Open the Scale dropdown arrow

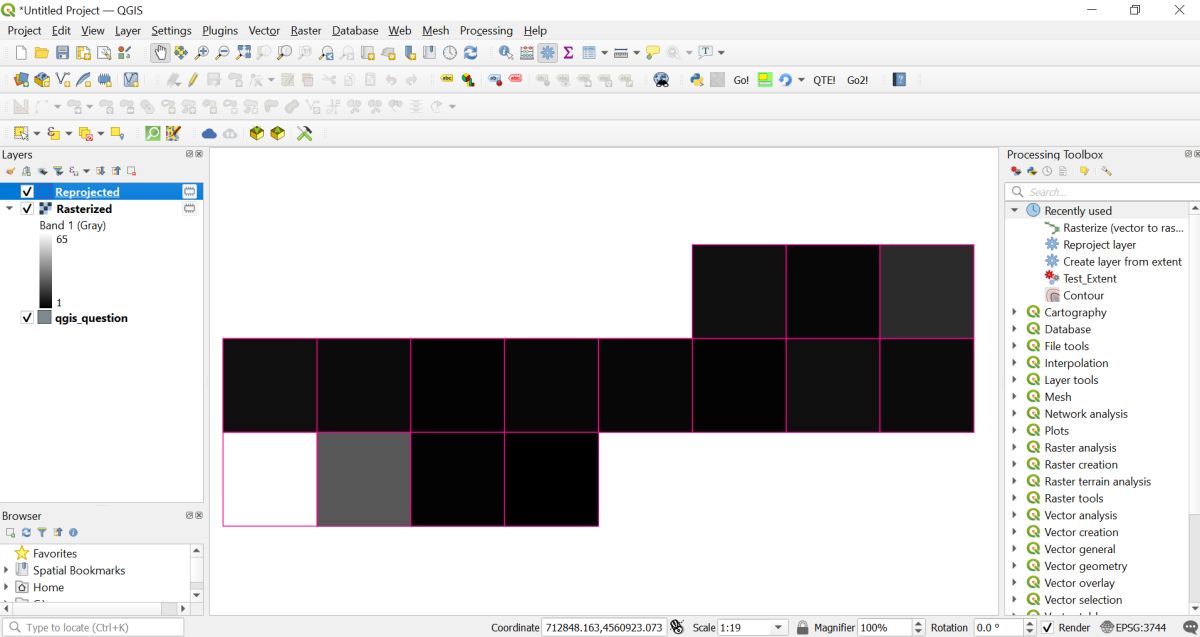pyautogui.click(x=778, y=628)
